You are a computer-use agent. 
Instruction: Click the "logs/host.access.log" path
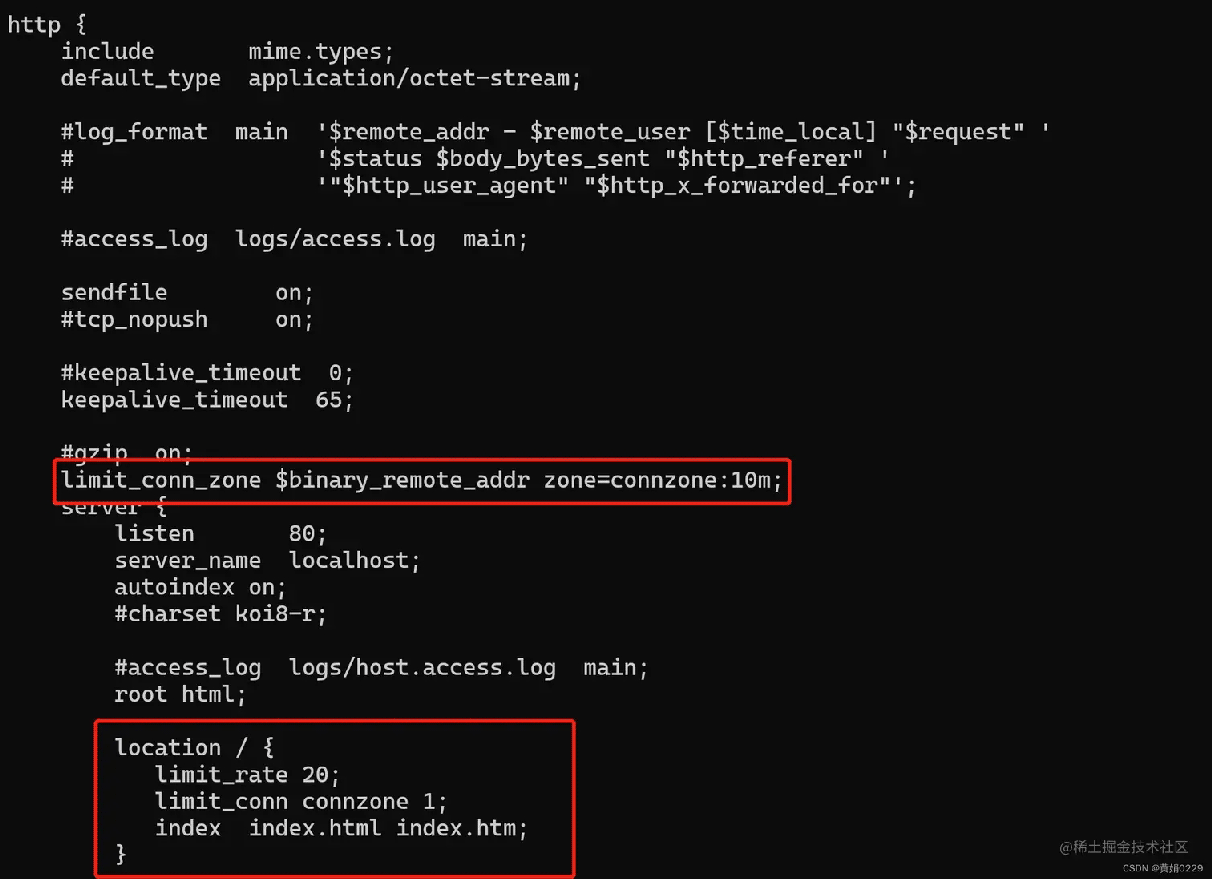click(x=422, y=667)
